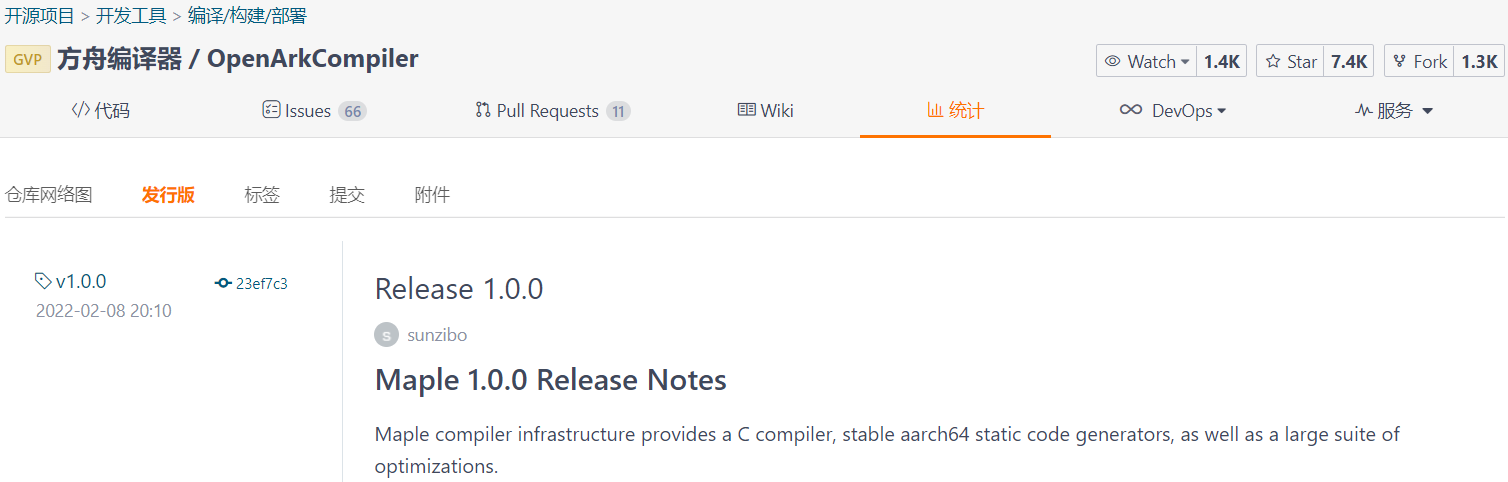The width and height of the screenshot is (1508, 482).
Task: Click sunzibo's avatar icon
Action: [x=386, y=335]
